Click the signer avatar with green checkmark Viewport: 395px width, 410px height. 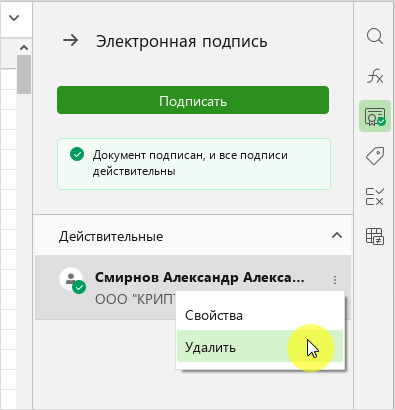point(72,280)
